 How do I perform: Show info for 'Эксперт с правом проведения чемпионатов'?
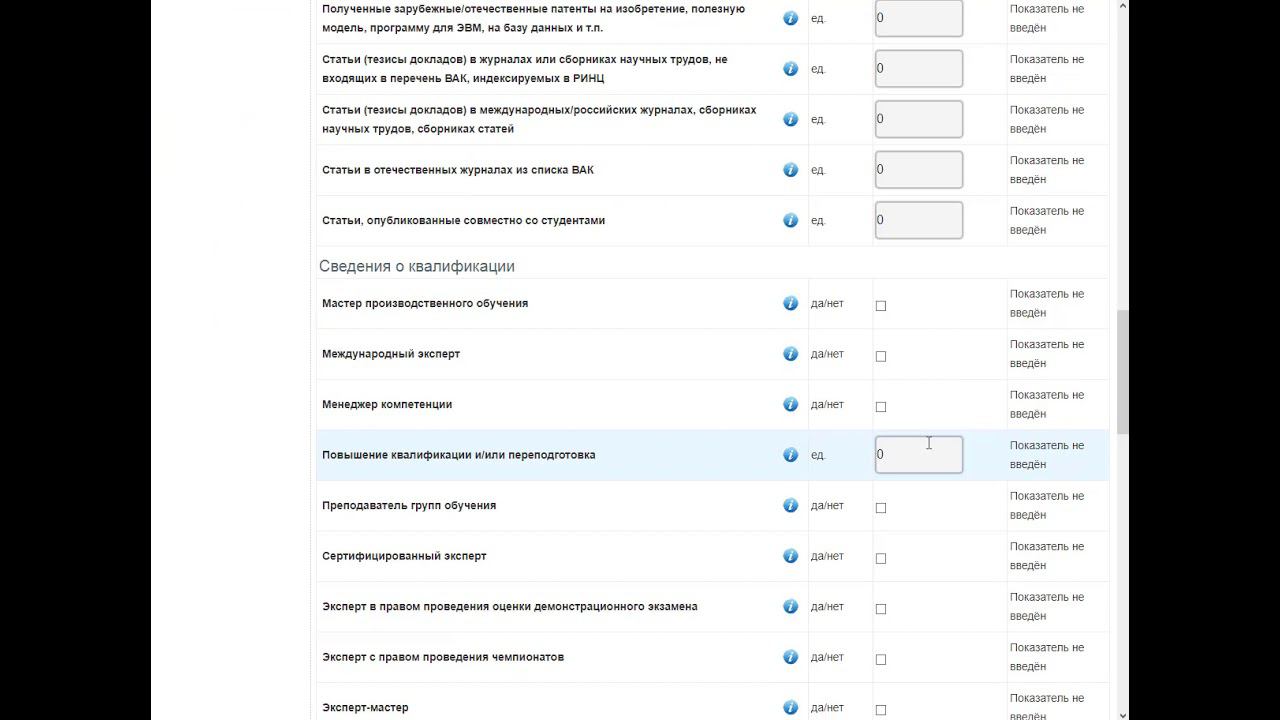[x=790, y=657]
